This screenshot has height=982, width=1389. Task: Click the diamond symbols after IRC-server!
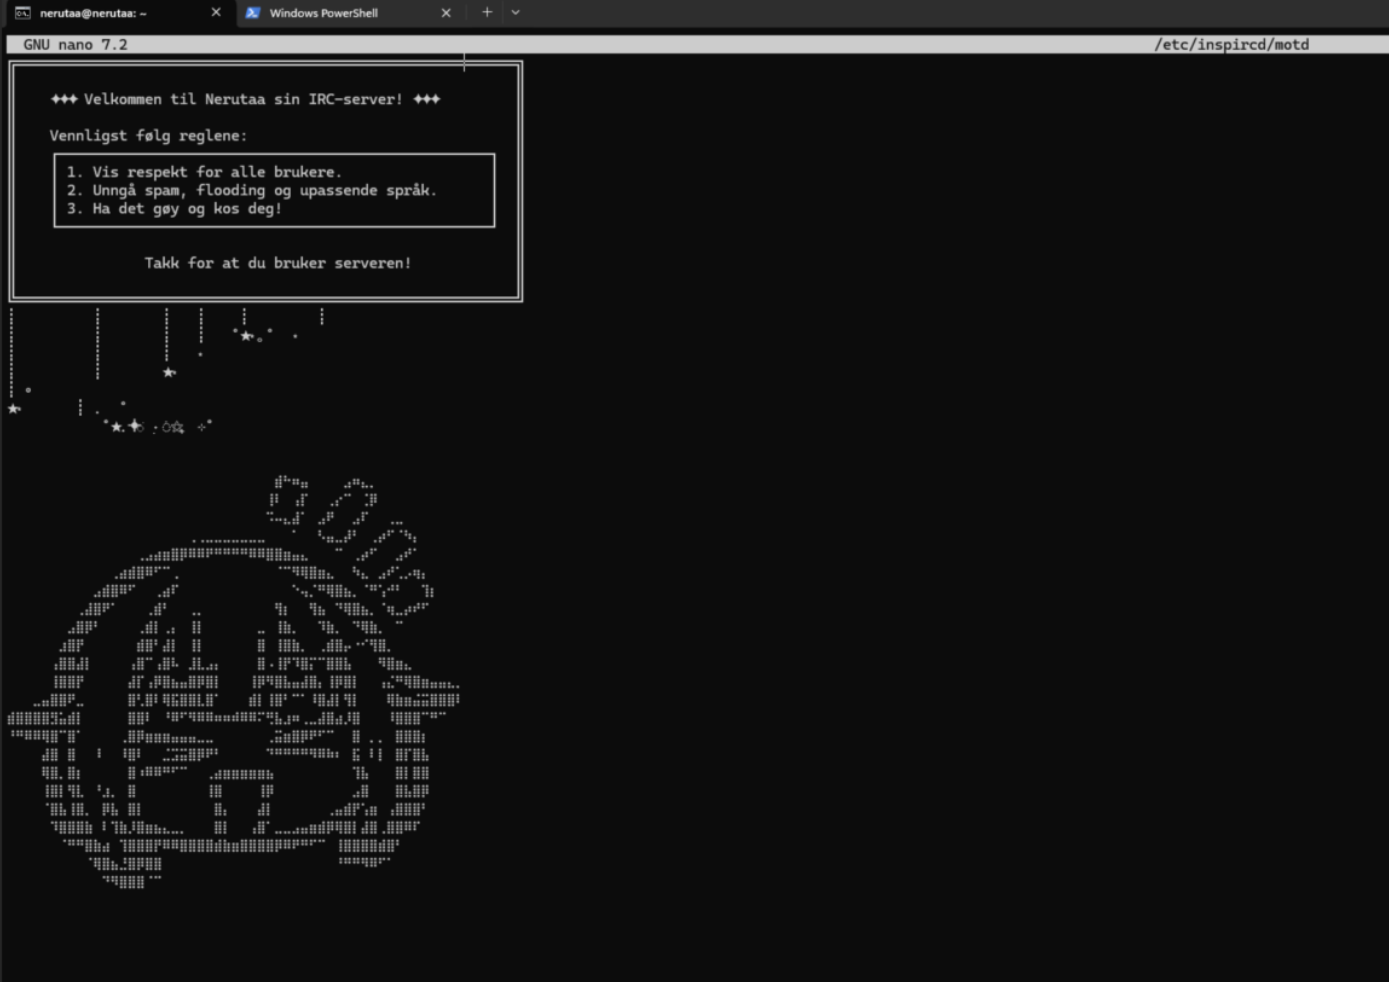[x=427, y=99]
